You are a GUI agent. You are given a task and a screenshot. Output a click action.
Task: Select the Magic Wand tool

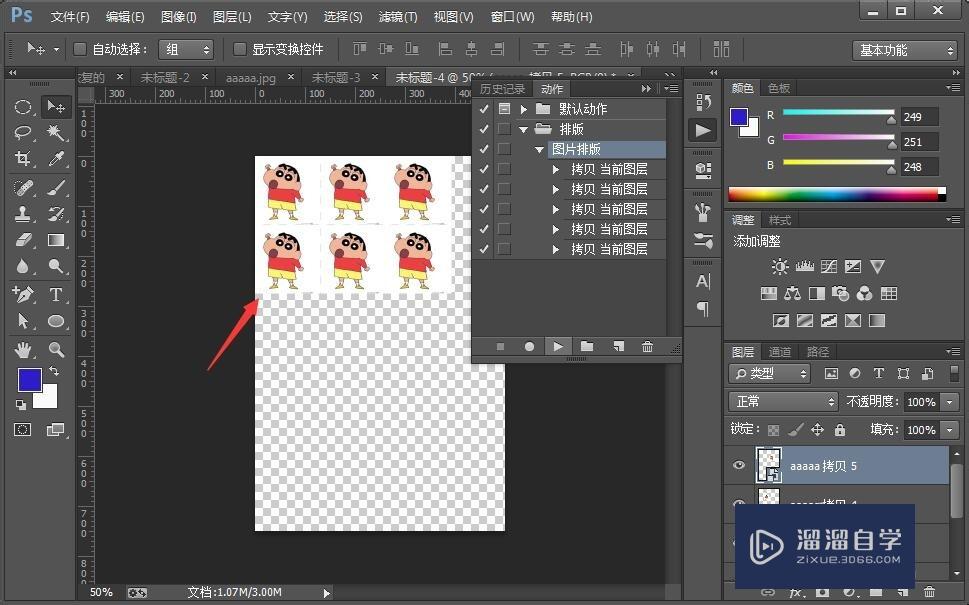(x=56, y=133)
